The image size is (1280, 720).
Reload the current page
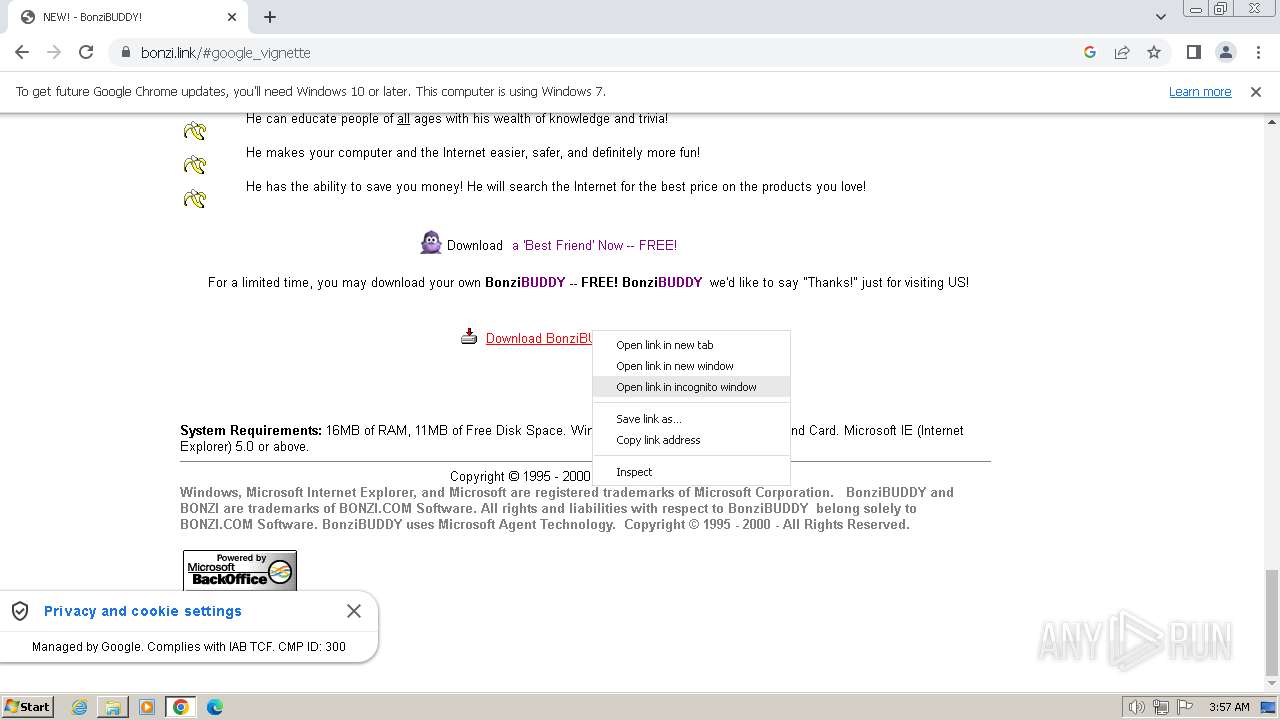click(x=86, y=52)
